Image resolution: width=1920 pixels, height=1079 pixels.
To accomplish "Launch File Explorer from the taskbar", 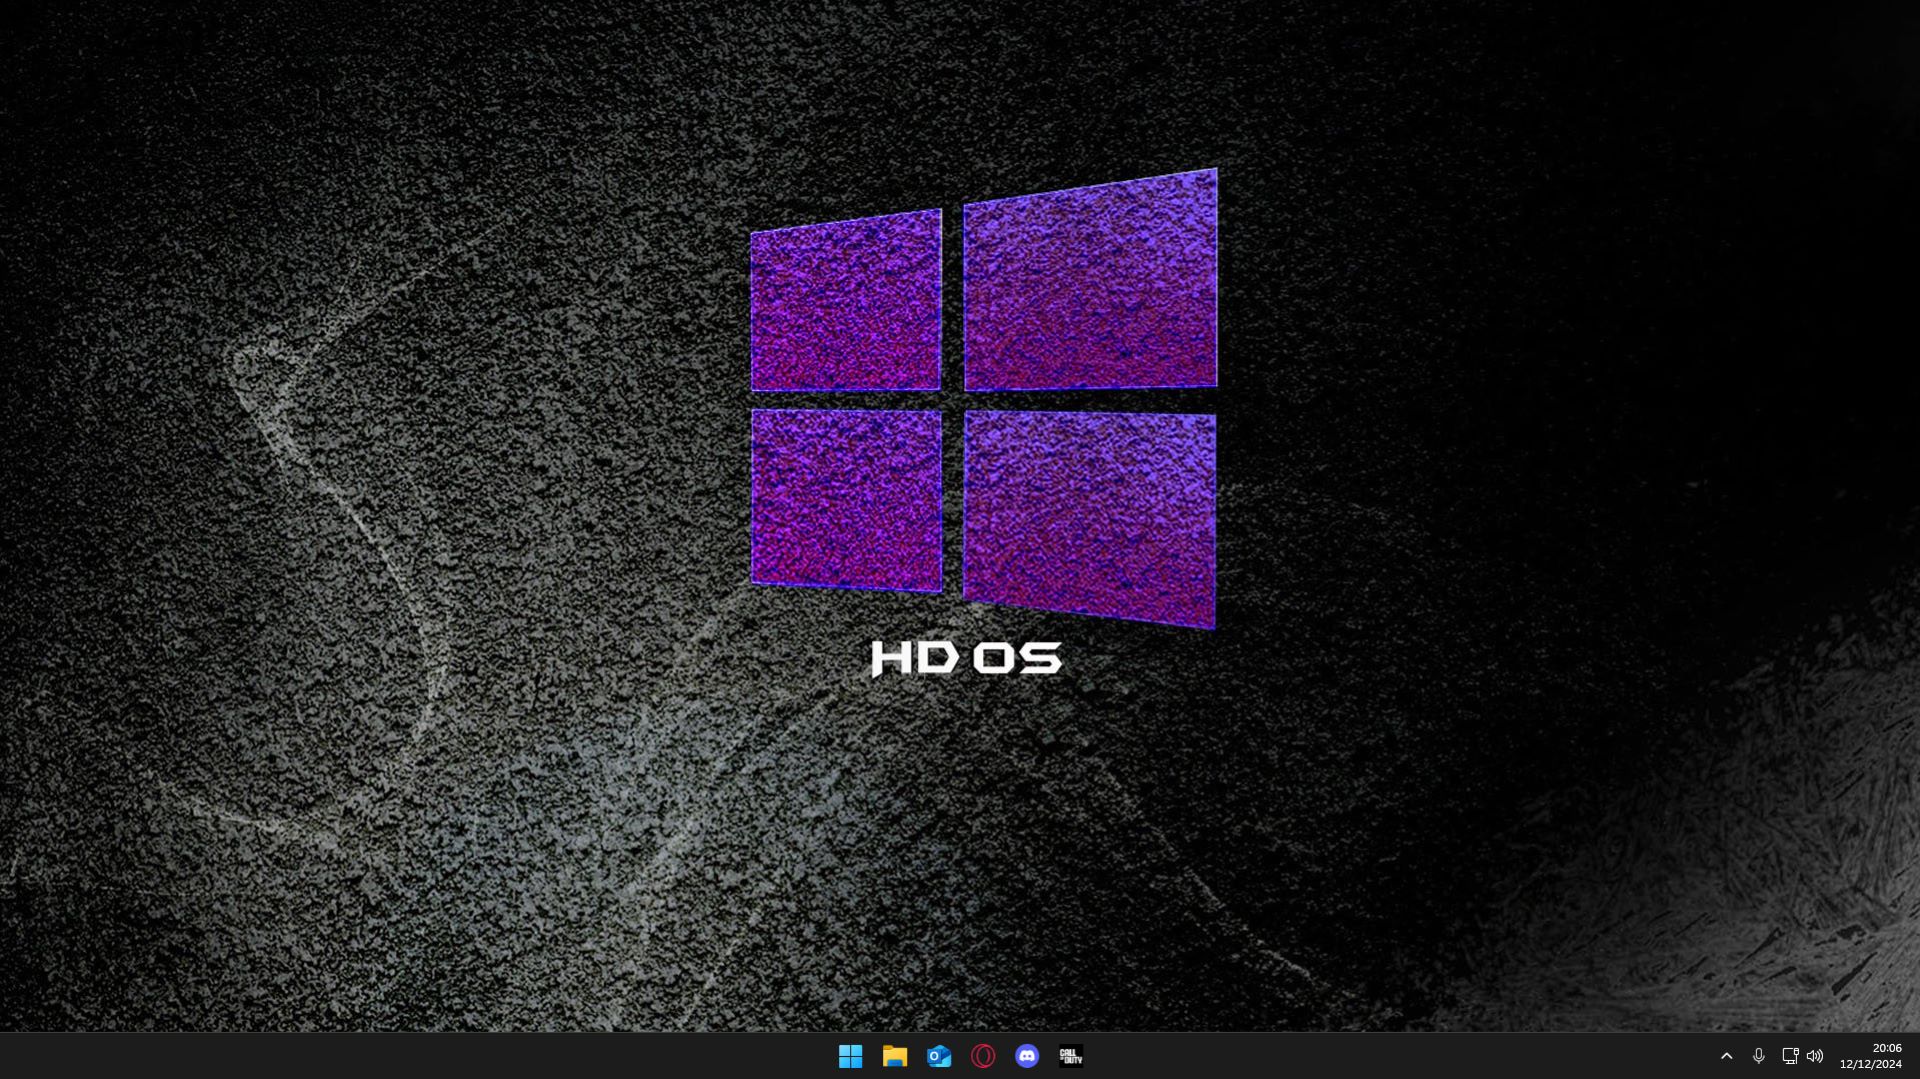I will [894, 1056].
